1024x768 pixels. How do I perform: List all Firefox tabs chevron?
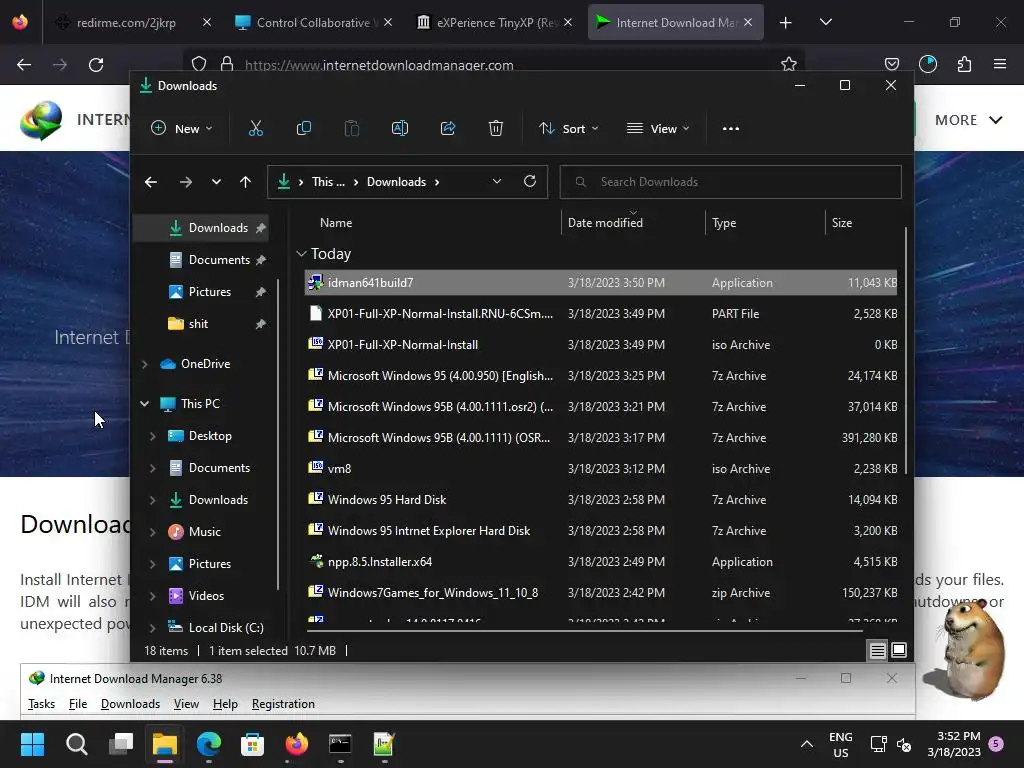pos(825,22)
